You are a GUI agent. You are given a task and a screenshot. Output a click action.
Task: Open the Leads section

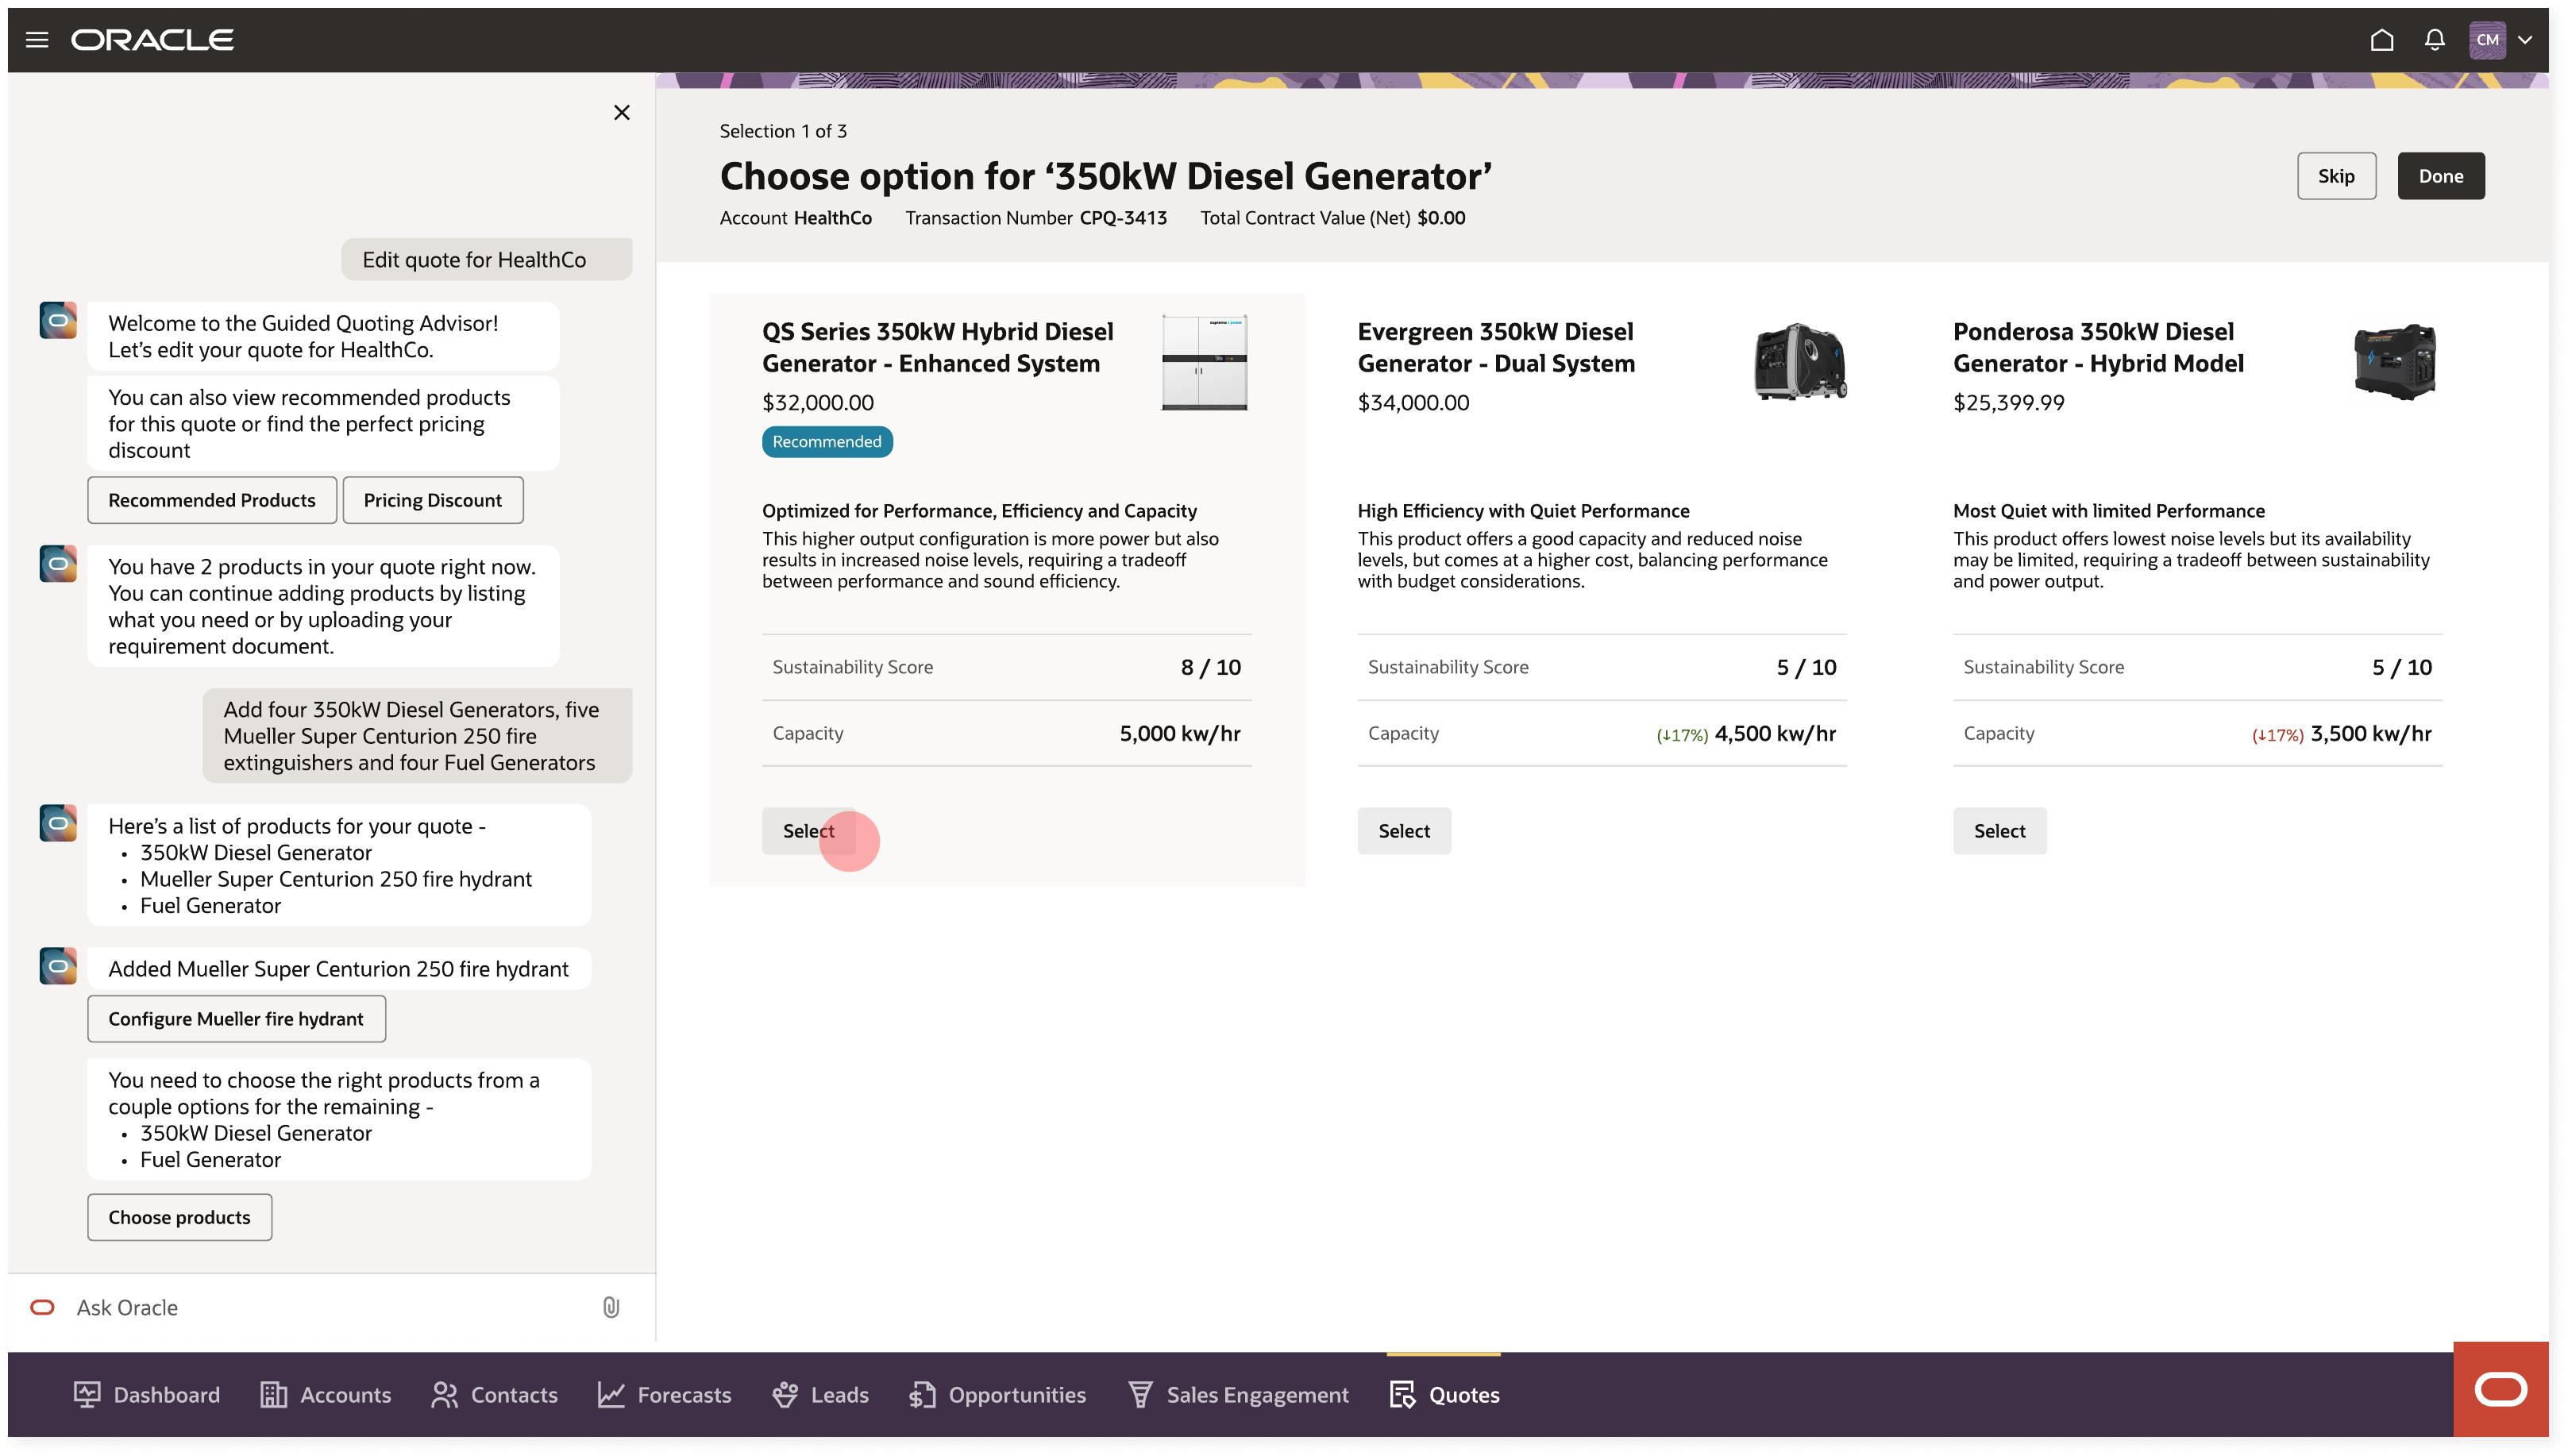point(820,1394)
